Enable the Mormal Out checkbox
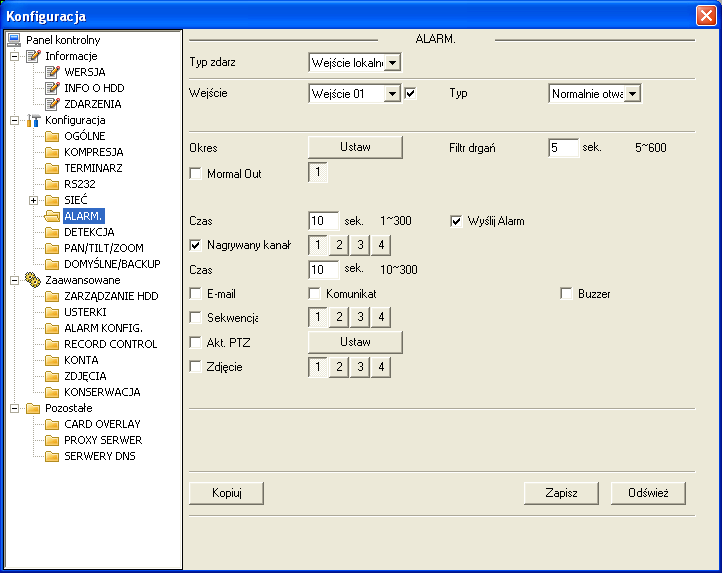The height and width of the screenshot is (573, 722). [x=196, y=174]
